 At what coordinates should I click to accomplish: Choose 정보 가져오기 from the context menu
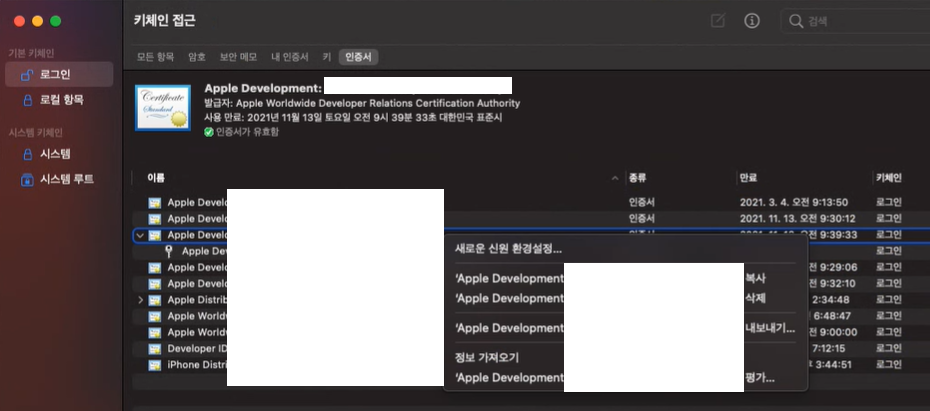[x=487, y=358]
